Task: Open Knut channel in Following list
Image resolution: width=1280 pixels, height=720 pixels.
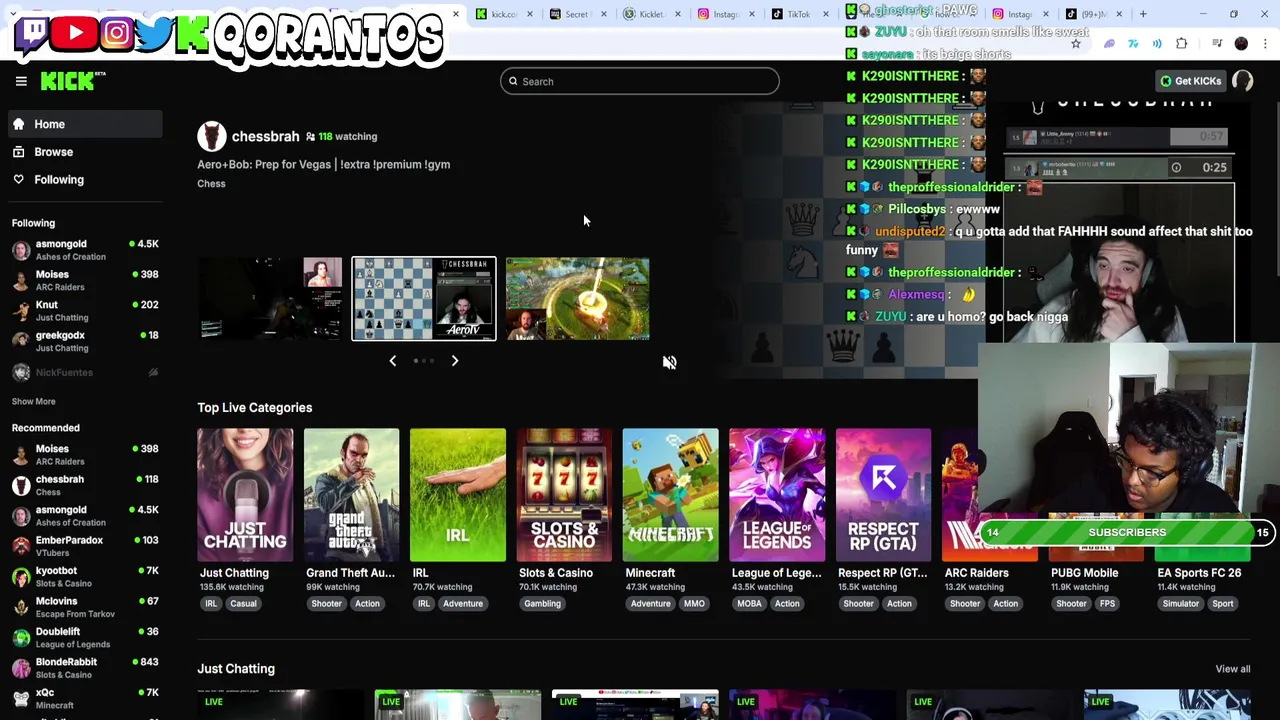Action: pyautogui.click(x=85, y=311)
